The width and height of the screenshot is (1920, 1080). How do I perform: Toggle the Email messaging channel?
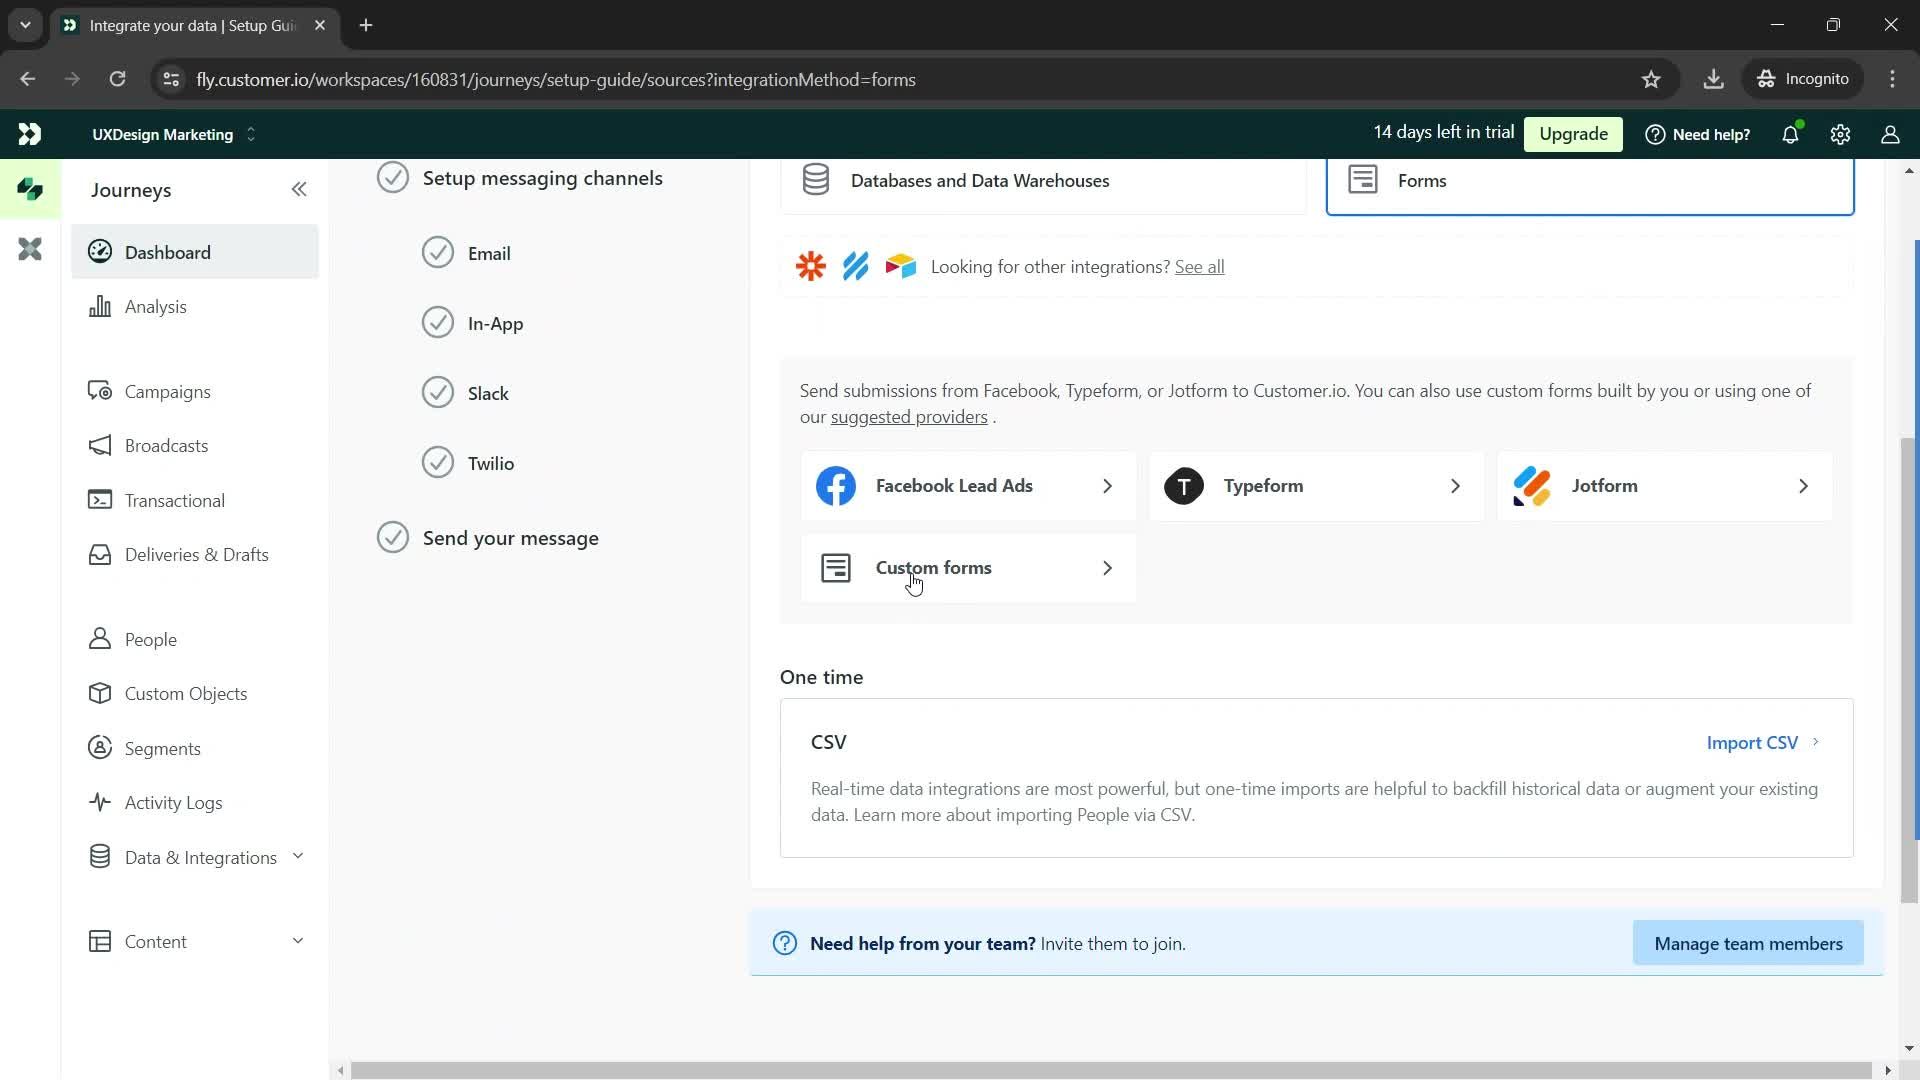[x=439, y=253]
